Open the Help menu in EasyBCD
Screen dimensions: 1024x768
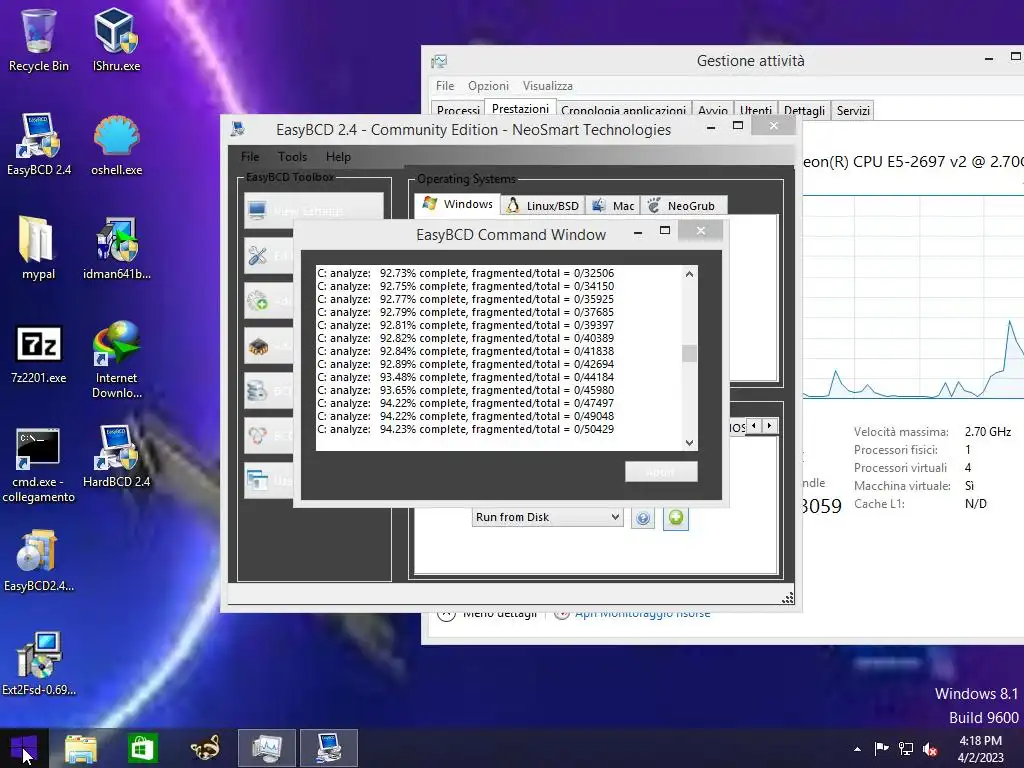(338, 157)
